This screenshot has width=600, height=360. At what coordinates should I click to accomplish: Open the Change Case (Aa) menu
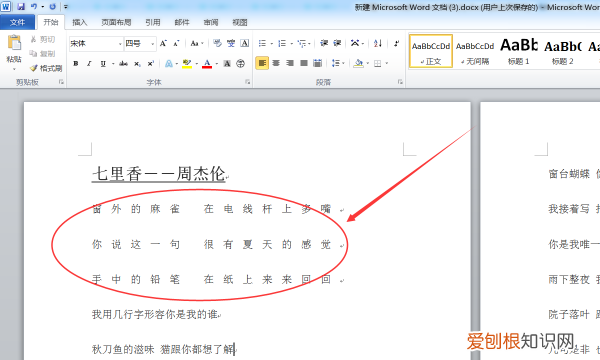point(197,43)
